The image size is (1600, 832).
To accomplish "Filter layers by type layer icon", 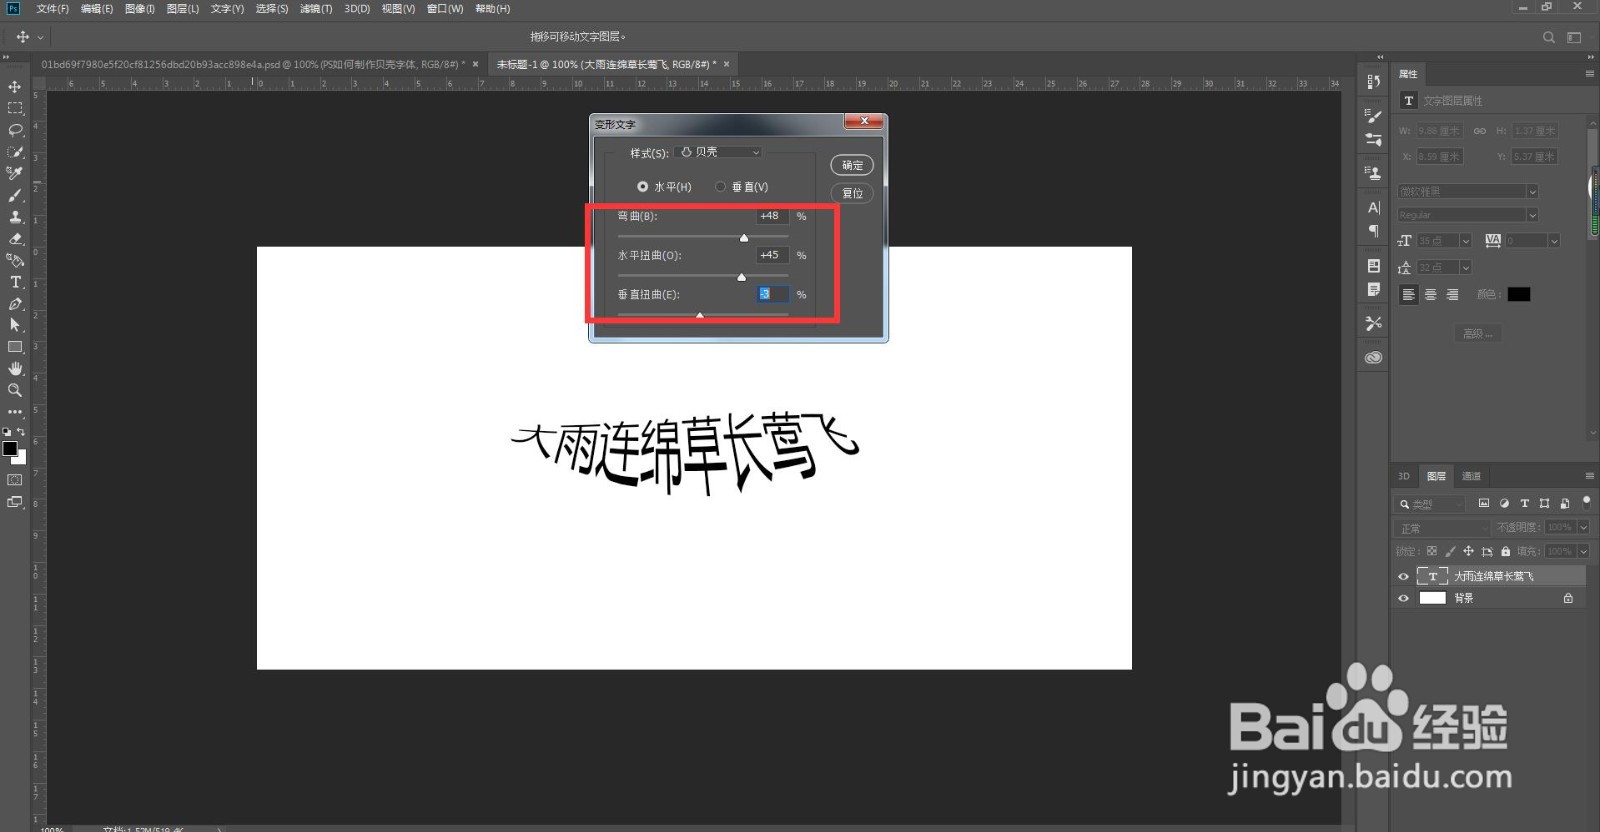I will click(x=1524, y=504).
